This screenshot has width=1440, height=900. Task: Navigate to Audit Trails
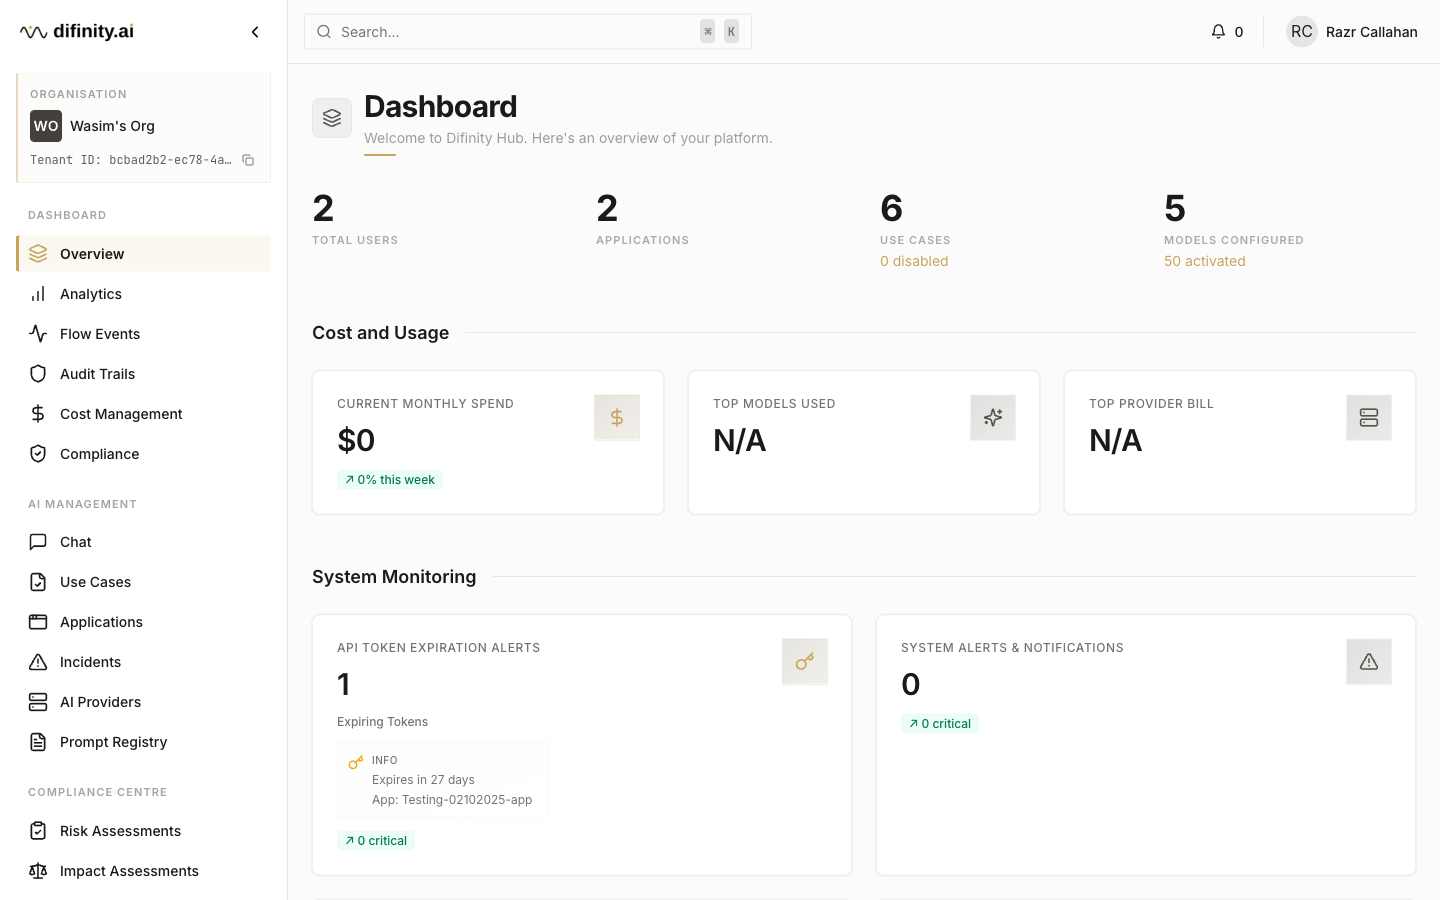144,374
